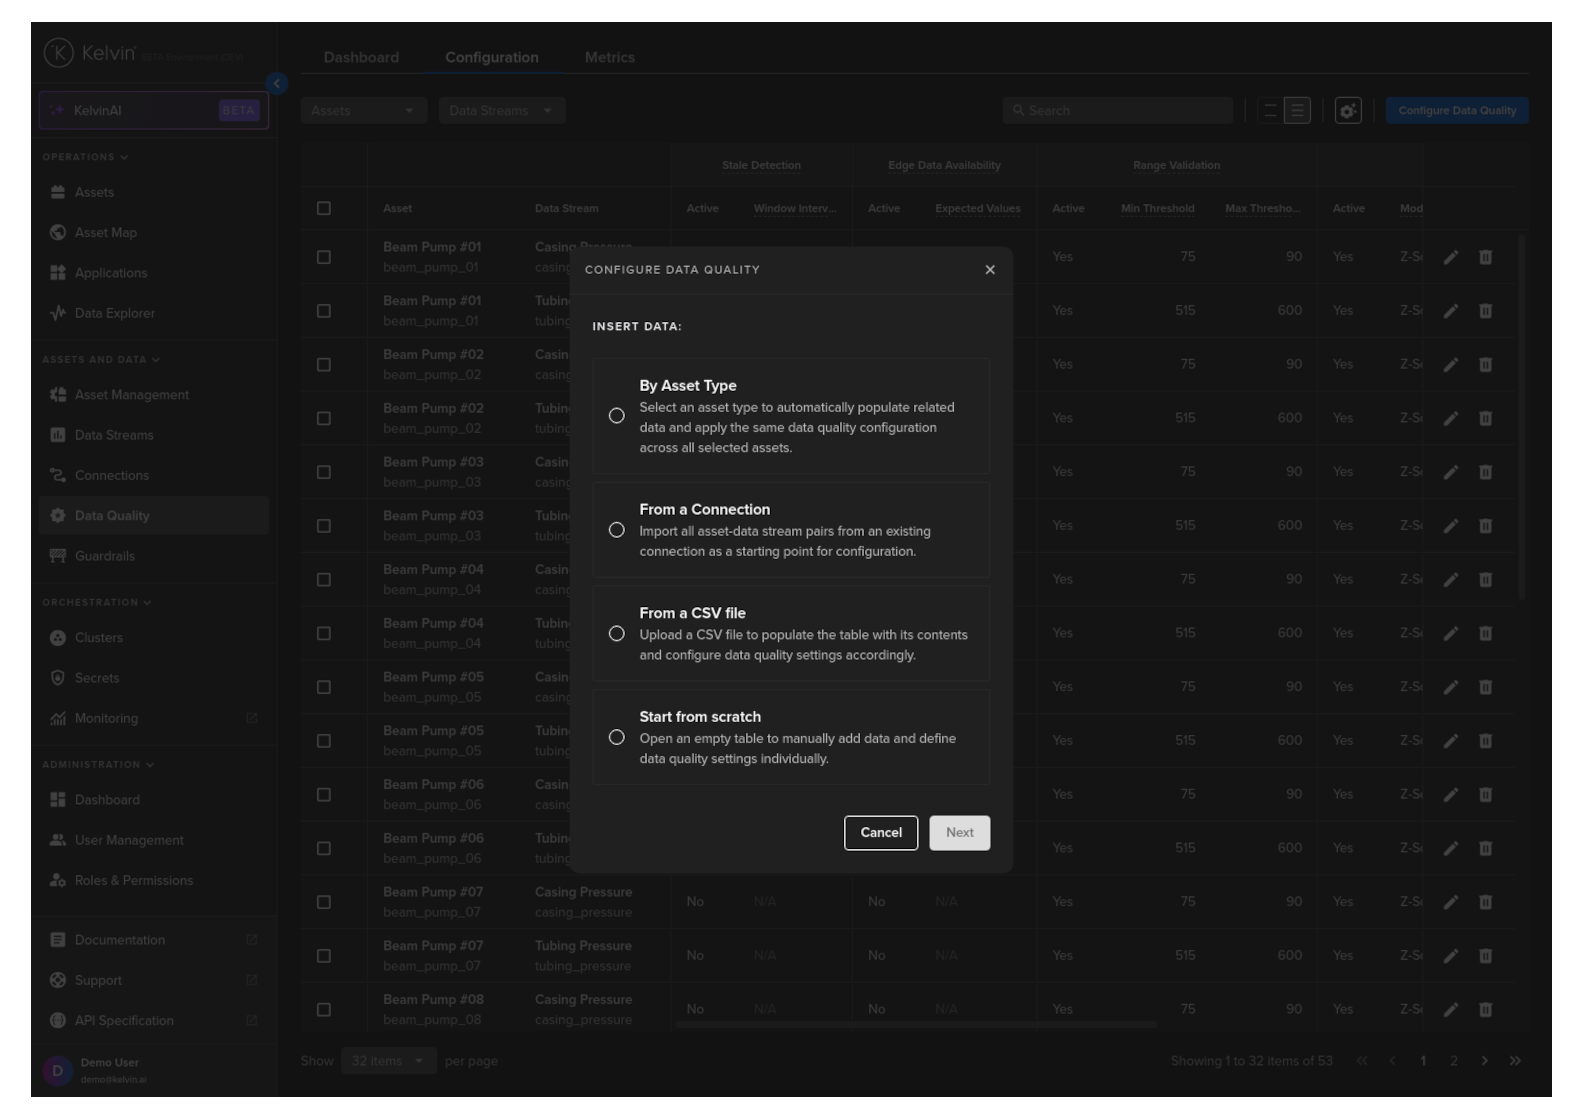The width and height of the screenshot is (1584, 1120).
Task: Click the horizontal scrollbar under the table
Action: tap(915, 1025)
